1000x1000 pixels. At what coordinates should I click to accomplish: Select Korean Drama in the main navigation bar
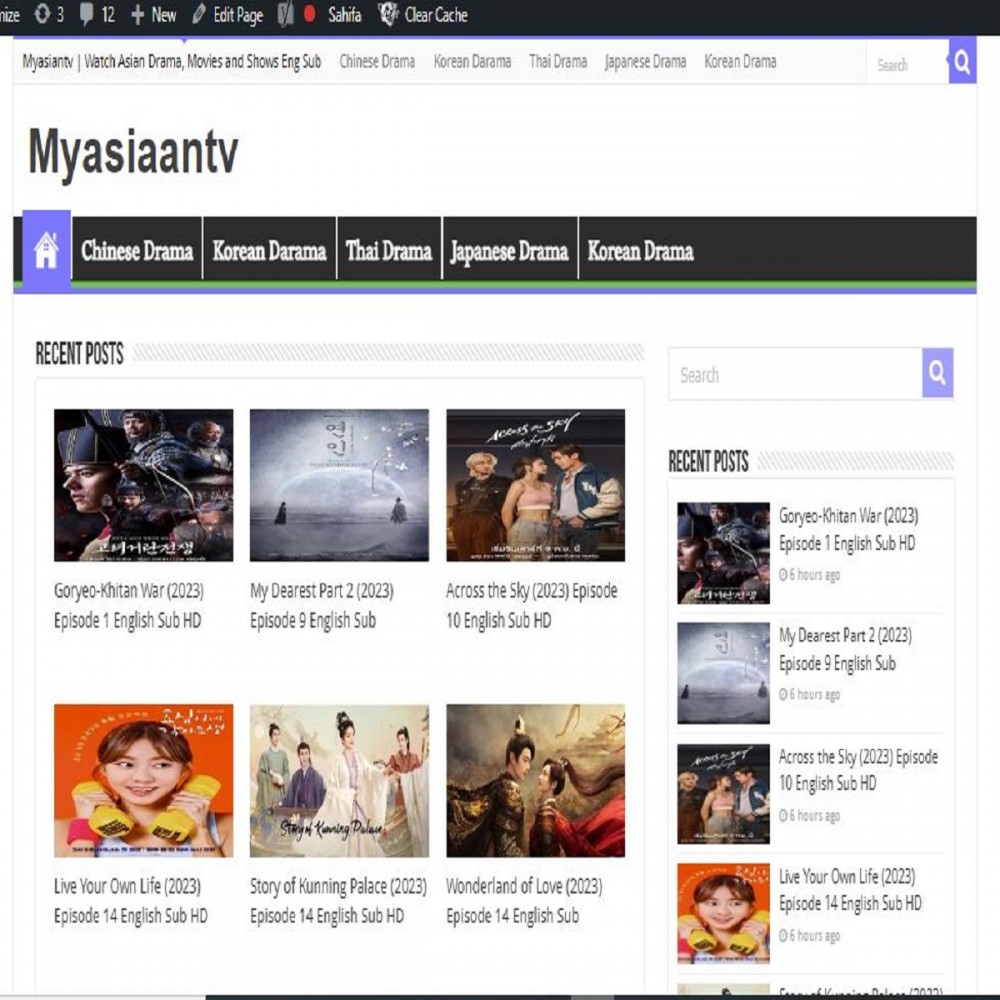pos(640,250)
